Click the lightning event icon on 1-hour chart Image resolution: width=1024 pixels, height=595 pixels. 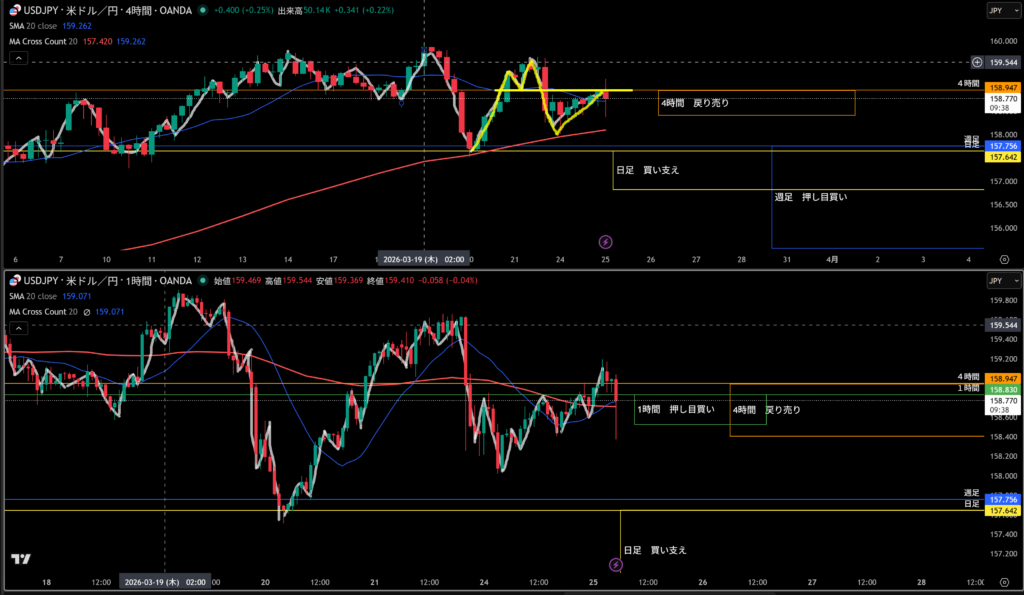tap(615, 566)
